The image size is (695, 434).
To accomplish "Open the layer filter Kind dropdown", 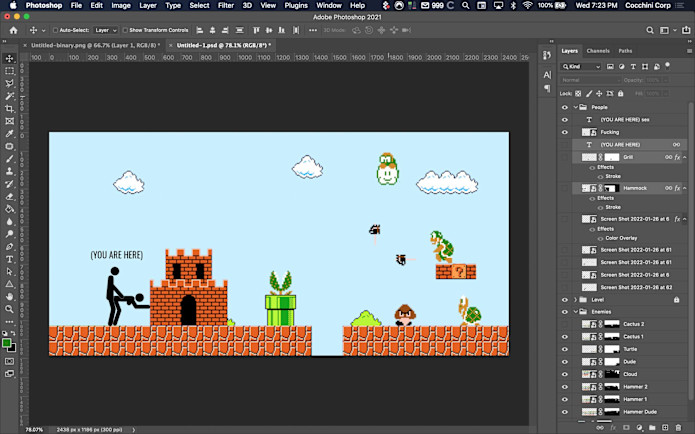I will click(581, 66).
